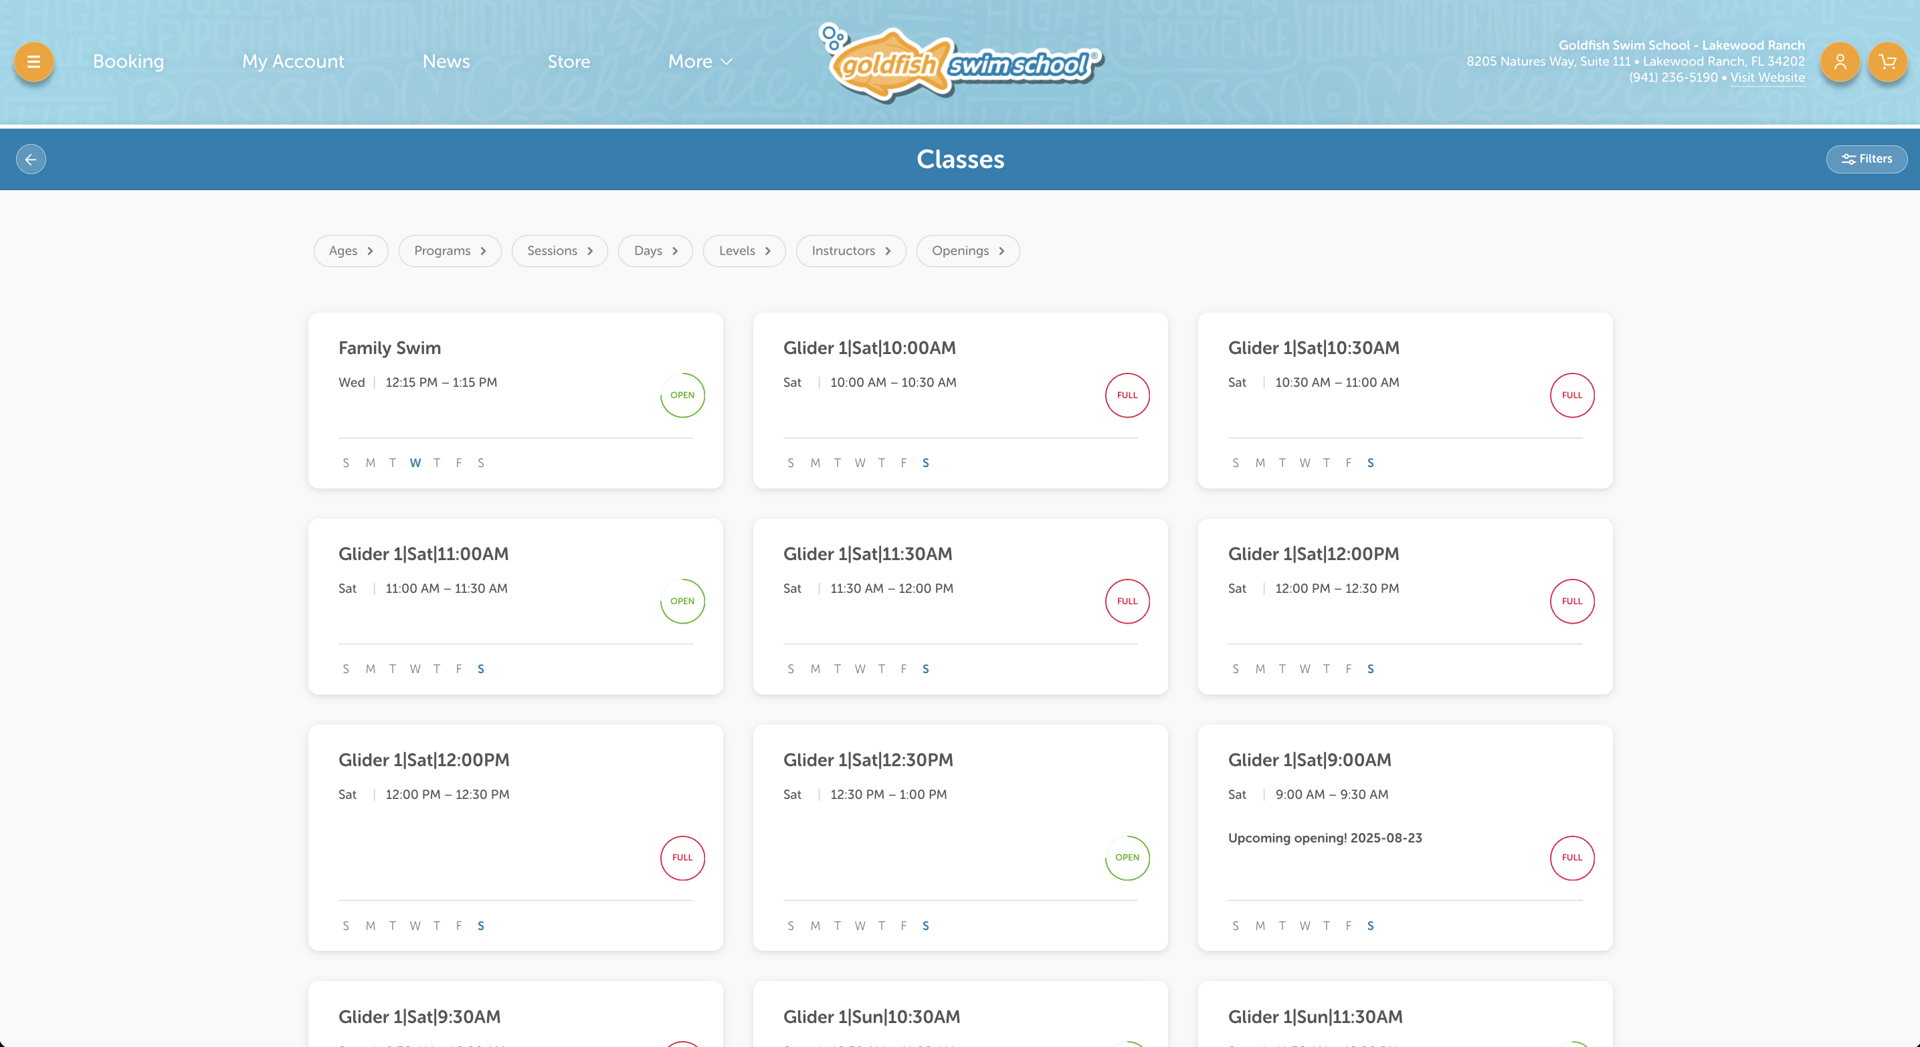Open the Glider 1|Sat|11:30AM class title
Image resolution: width=1920 pixels, height=1047 pixels.
click(868, 554)
